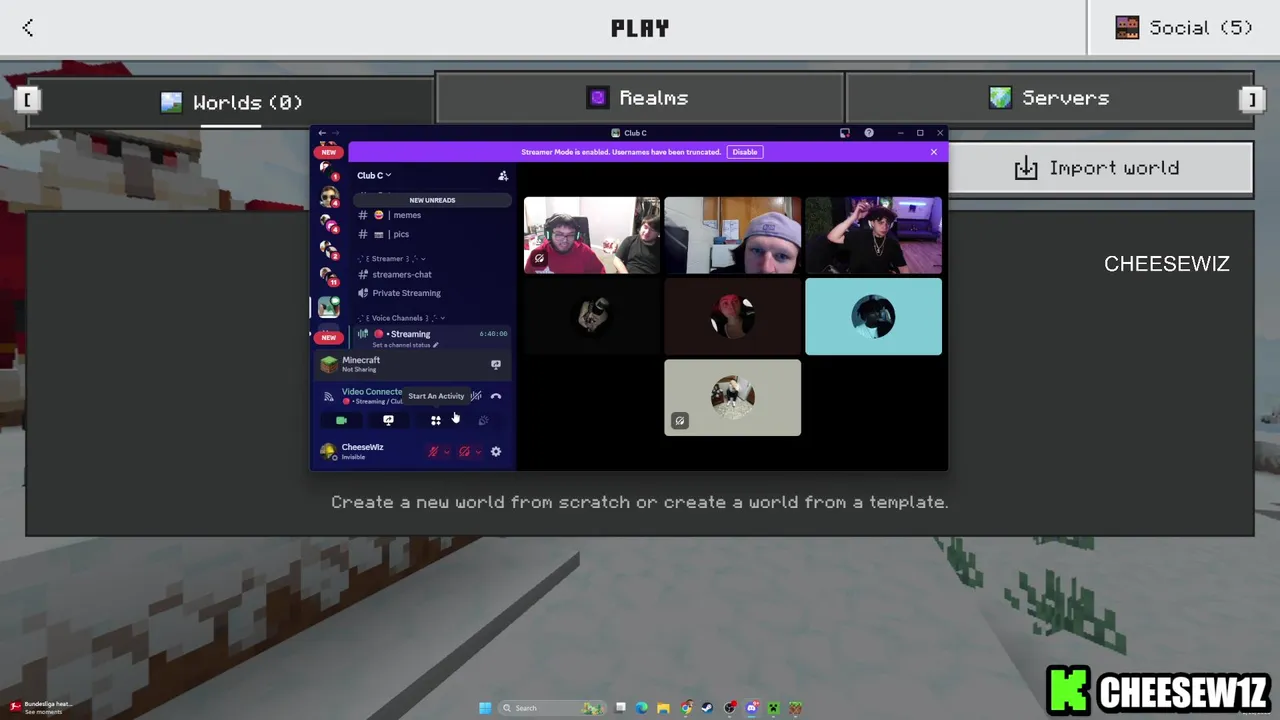This screenshot has width=1280, height=720.
Task: Open Microsoft Edge from the taskbar
Action: [x=642, y=708]
